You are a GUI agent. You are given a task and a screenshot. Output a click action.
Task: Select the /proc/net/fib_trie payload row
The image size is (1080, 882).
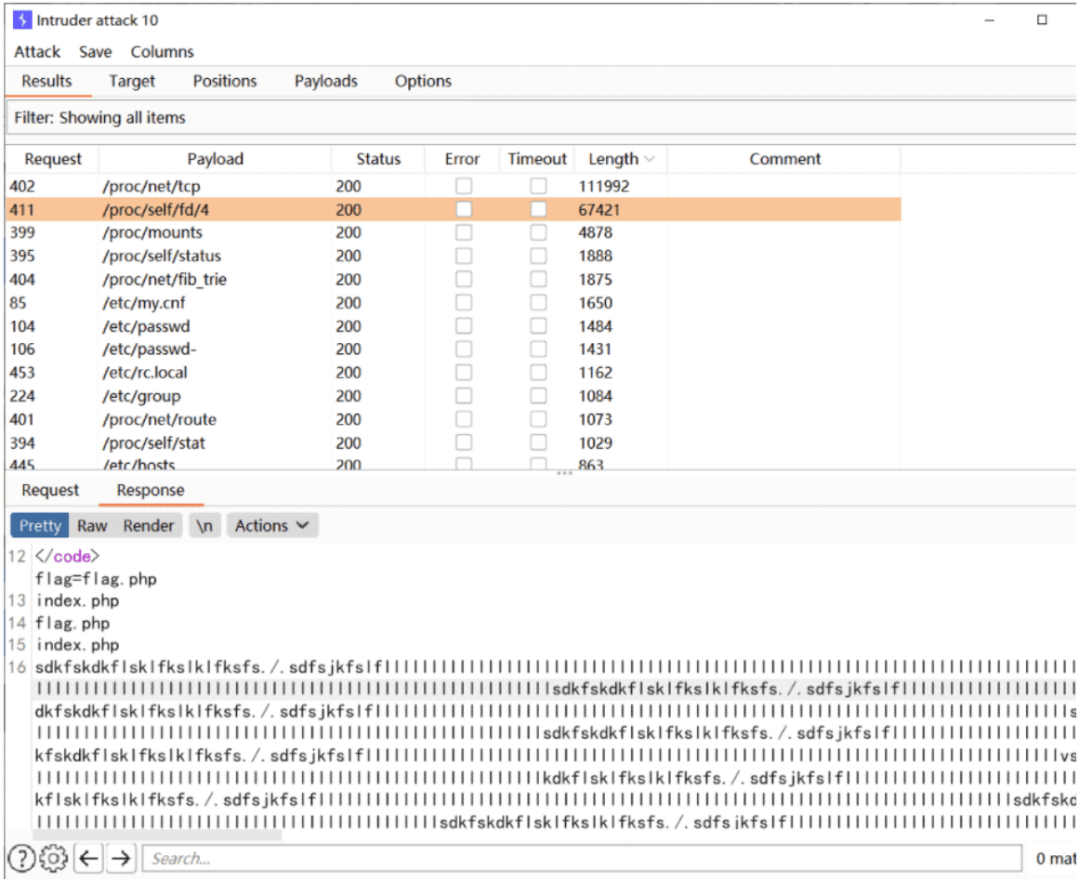(453, 279)
